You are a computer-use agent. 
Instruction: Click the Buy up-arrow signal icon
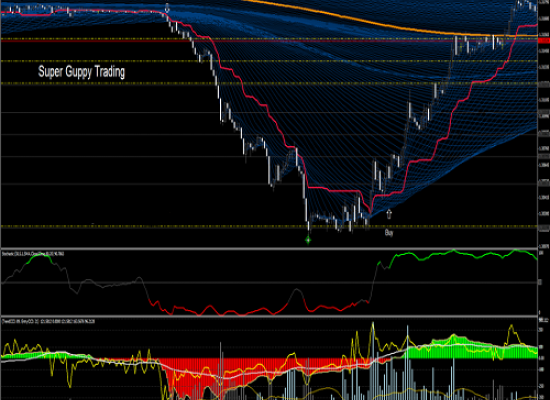click(389, 214)
